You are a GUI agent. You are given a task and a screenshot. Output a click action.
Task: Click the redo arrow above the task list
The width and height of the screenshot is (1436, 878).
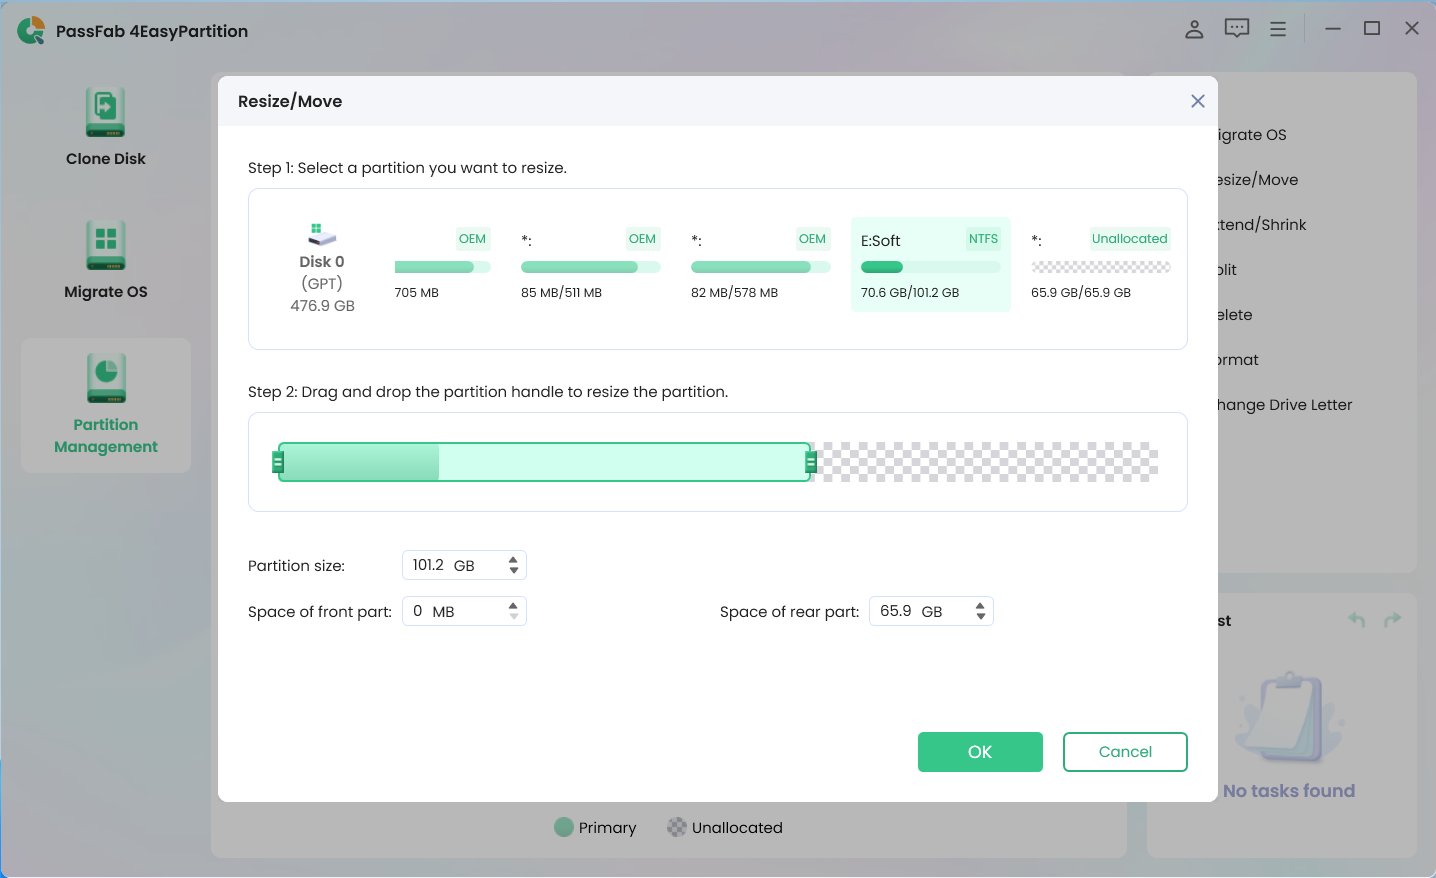pyautogui.click(x=1391, y=620)
